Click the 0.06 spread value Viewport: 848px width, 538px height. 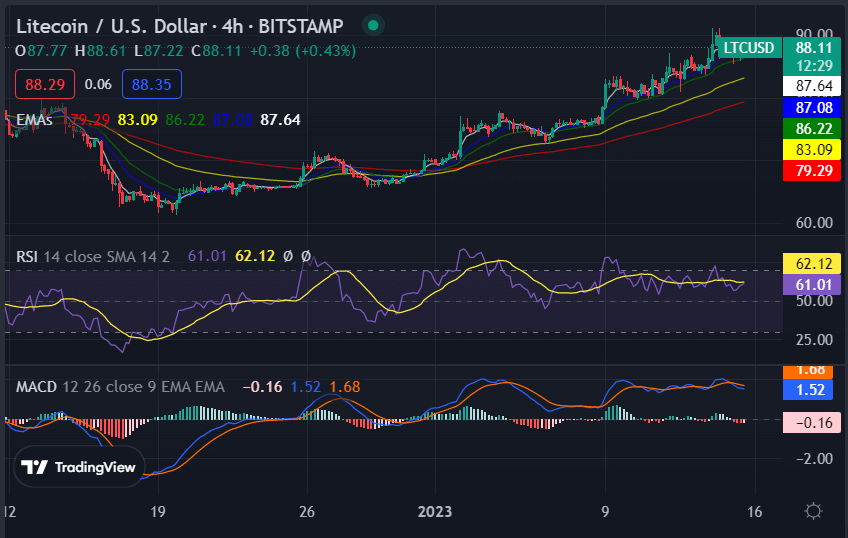(98, 84)
